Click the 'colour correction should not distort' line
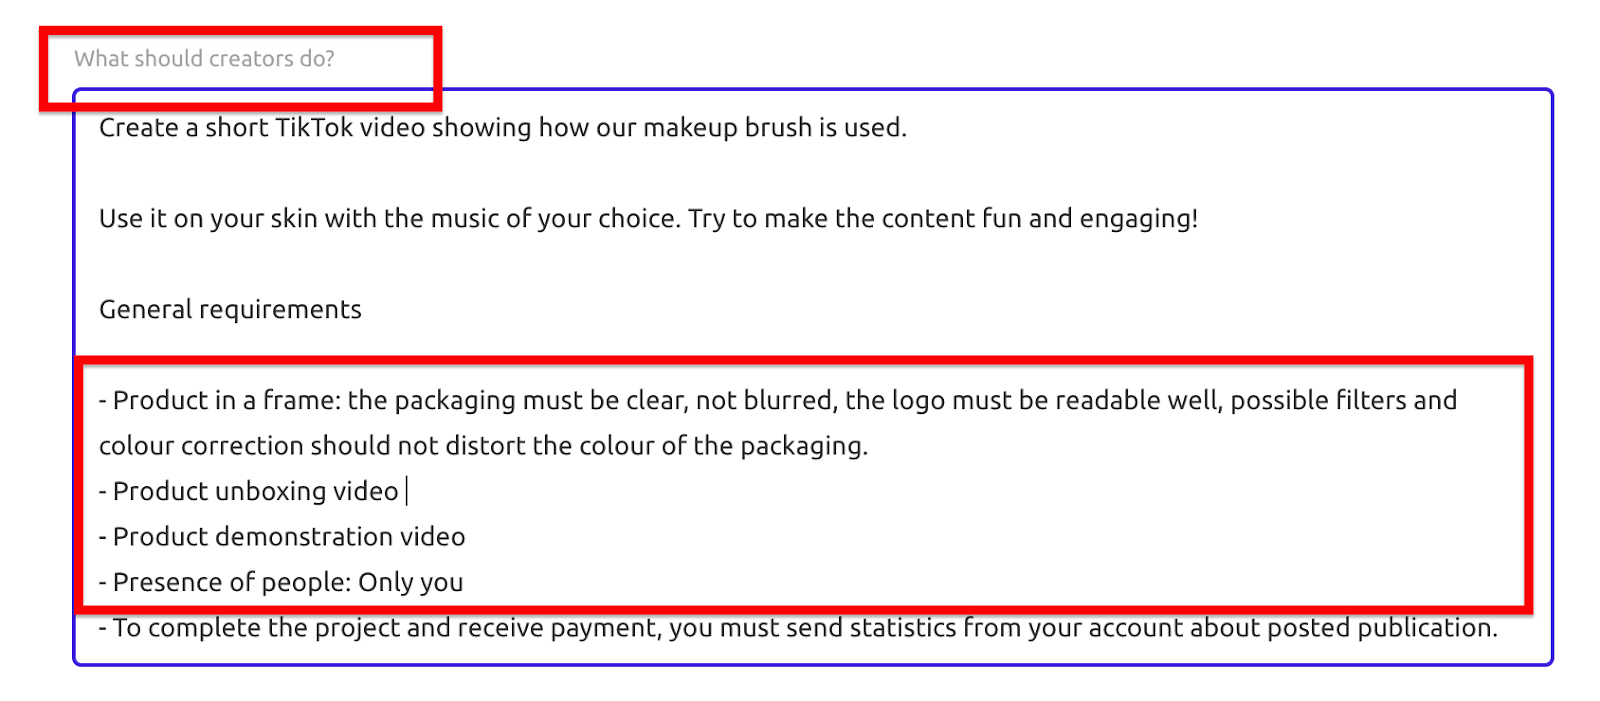The image size is (1600, 701). coord(483,446)
